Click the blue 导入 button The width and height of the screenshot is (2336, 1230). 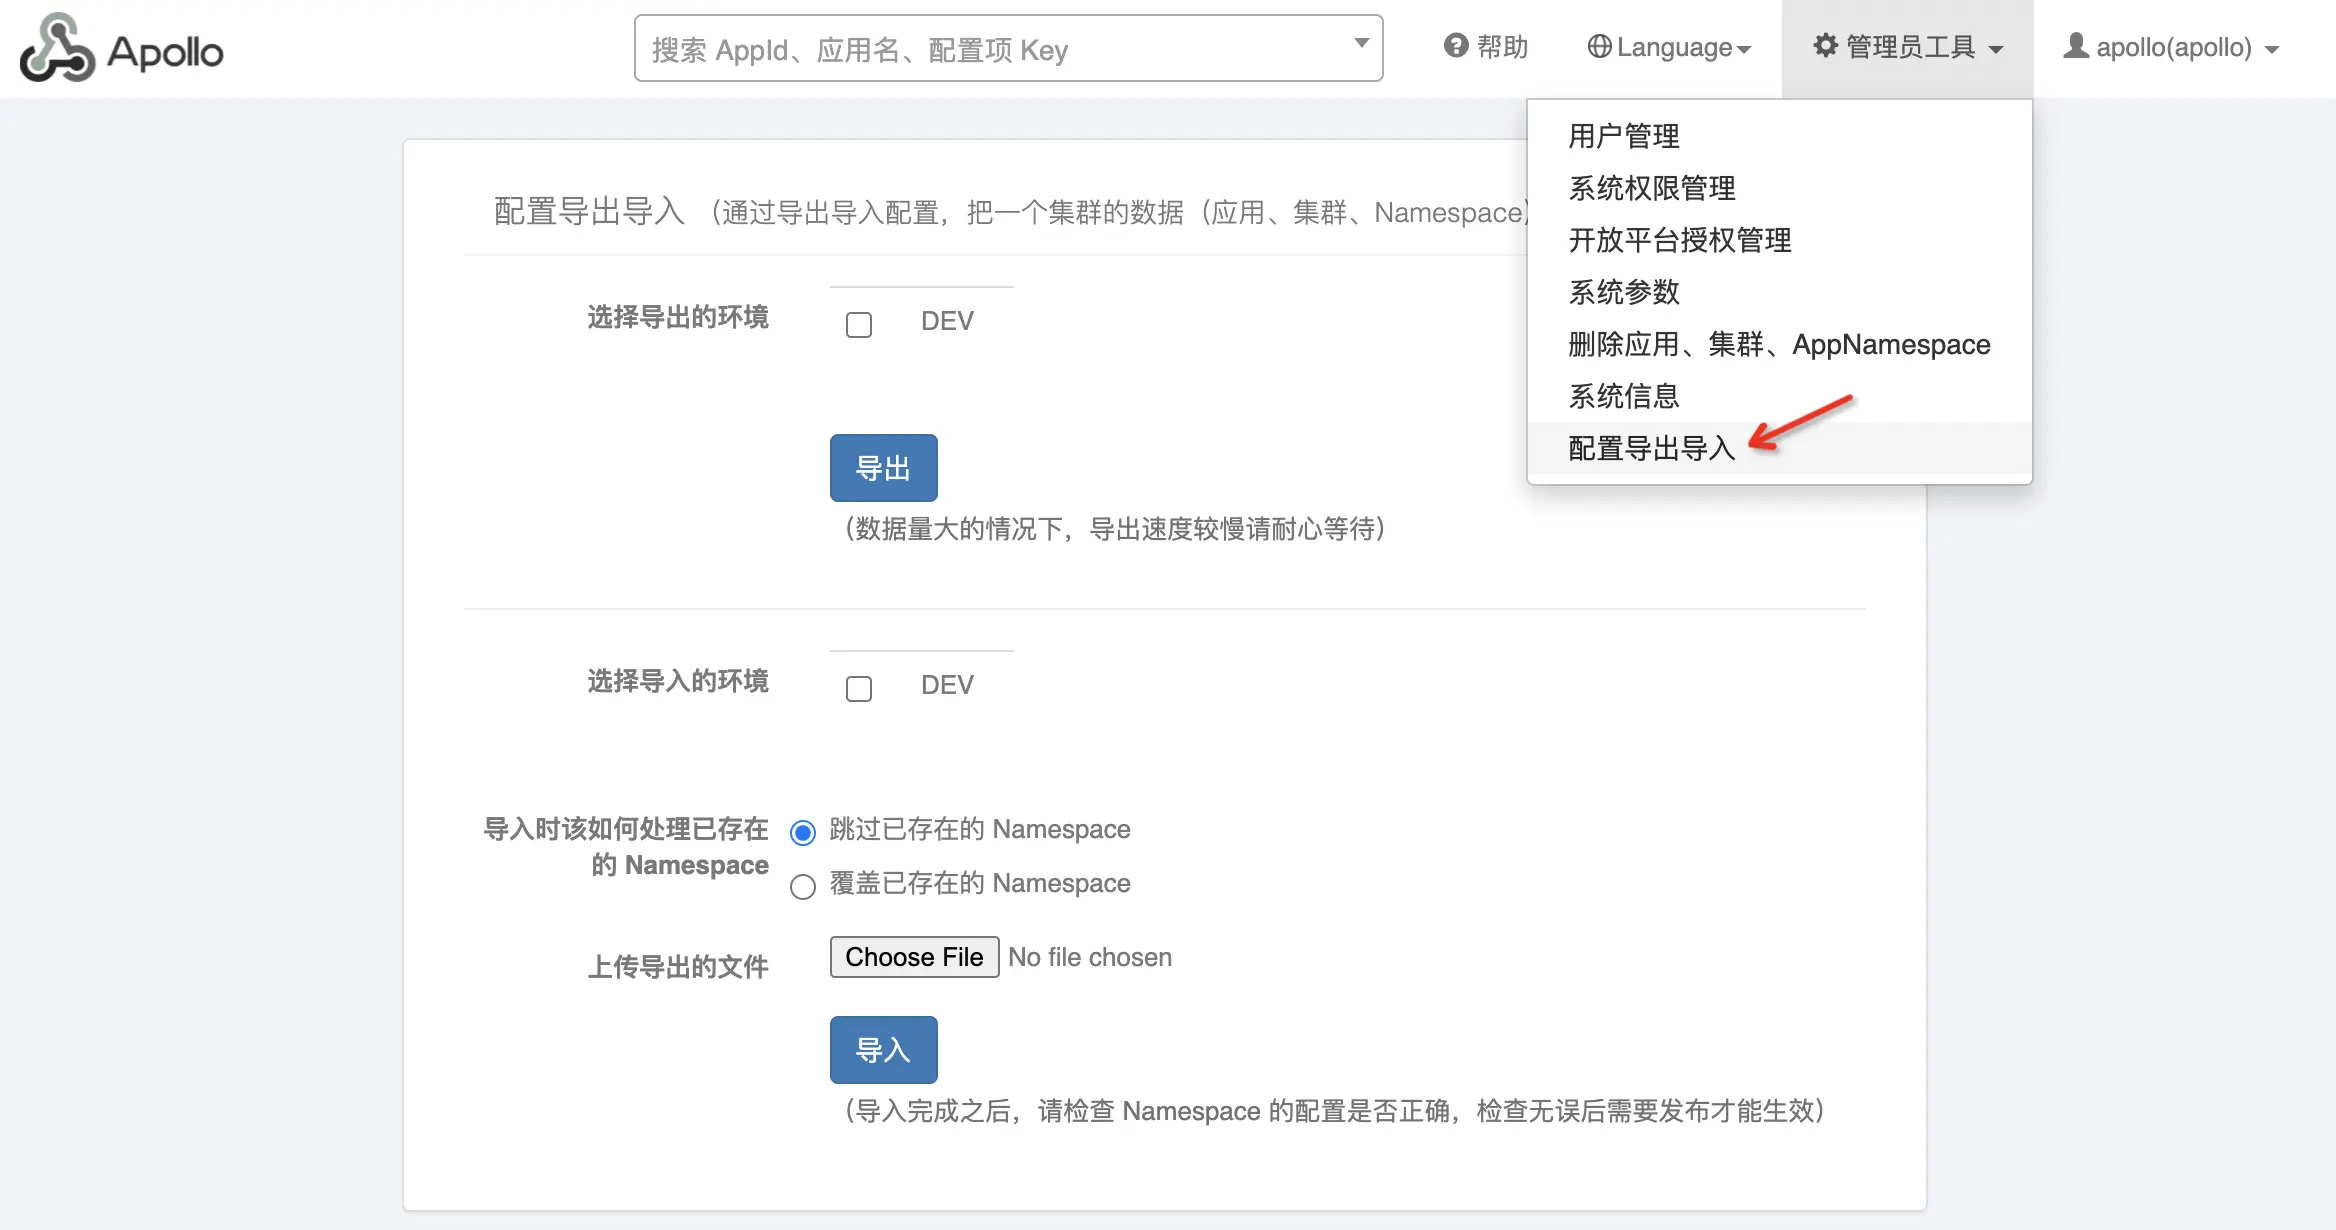point(884,1050)
